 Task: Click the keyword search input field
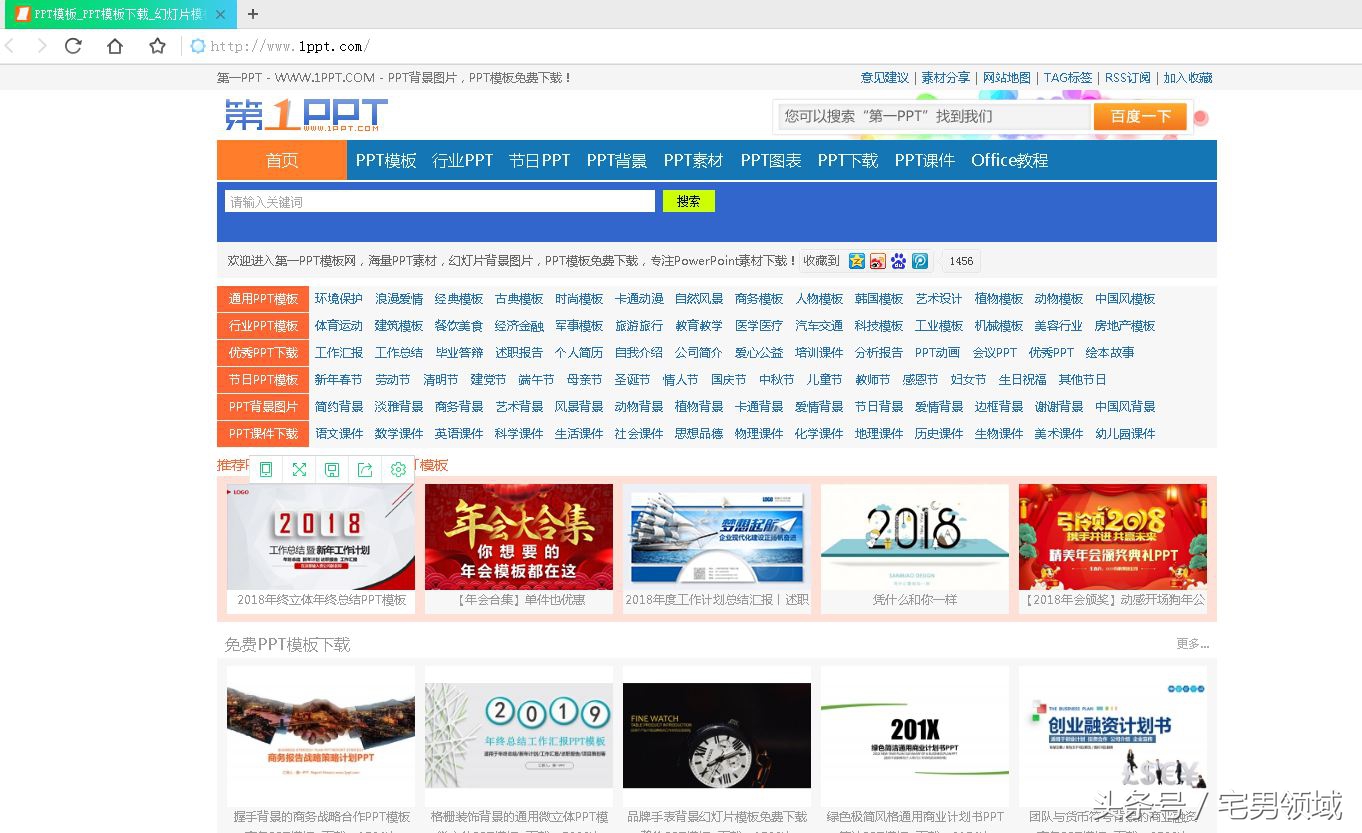pos(440,200)
